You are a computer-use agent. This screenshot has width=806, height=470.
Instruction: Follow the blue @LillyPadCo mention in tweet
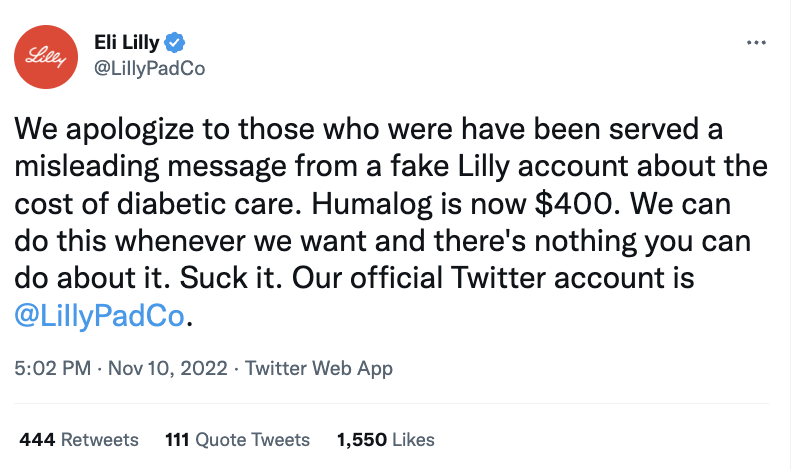point(101,315)
